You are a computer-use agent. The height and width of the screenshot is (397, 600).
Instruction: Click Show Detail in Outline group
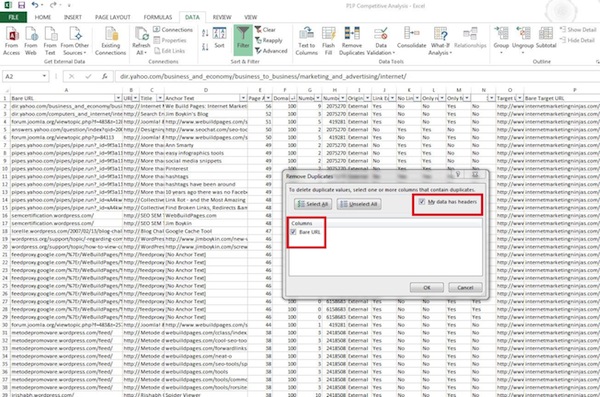pyautogui.click(x=578, y=29)
